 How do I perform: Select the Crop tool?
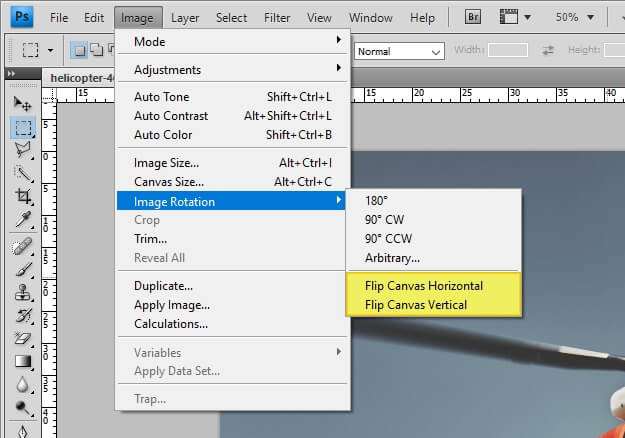[x=23, y=196]
